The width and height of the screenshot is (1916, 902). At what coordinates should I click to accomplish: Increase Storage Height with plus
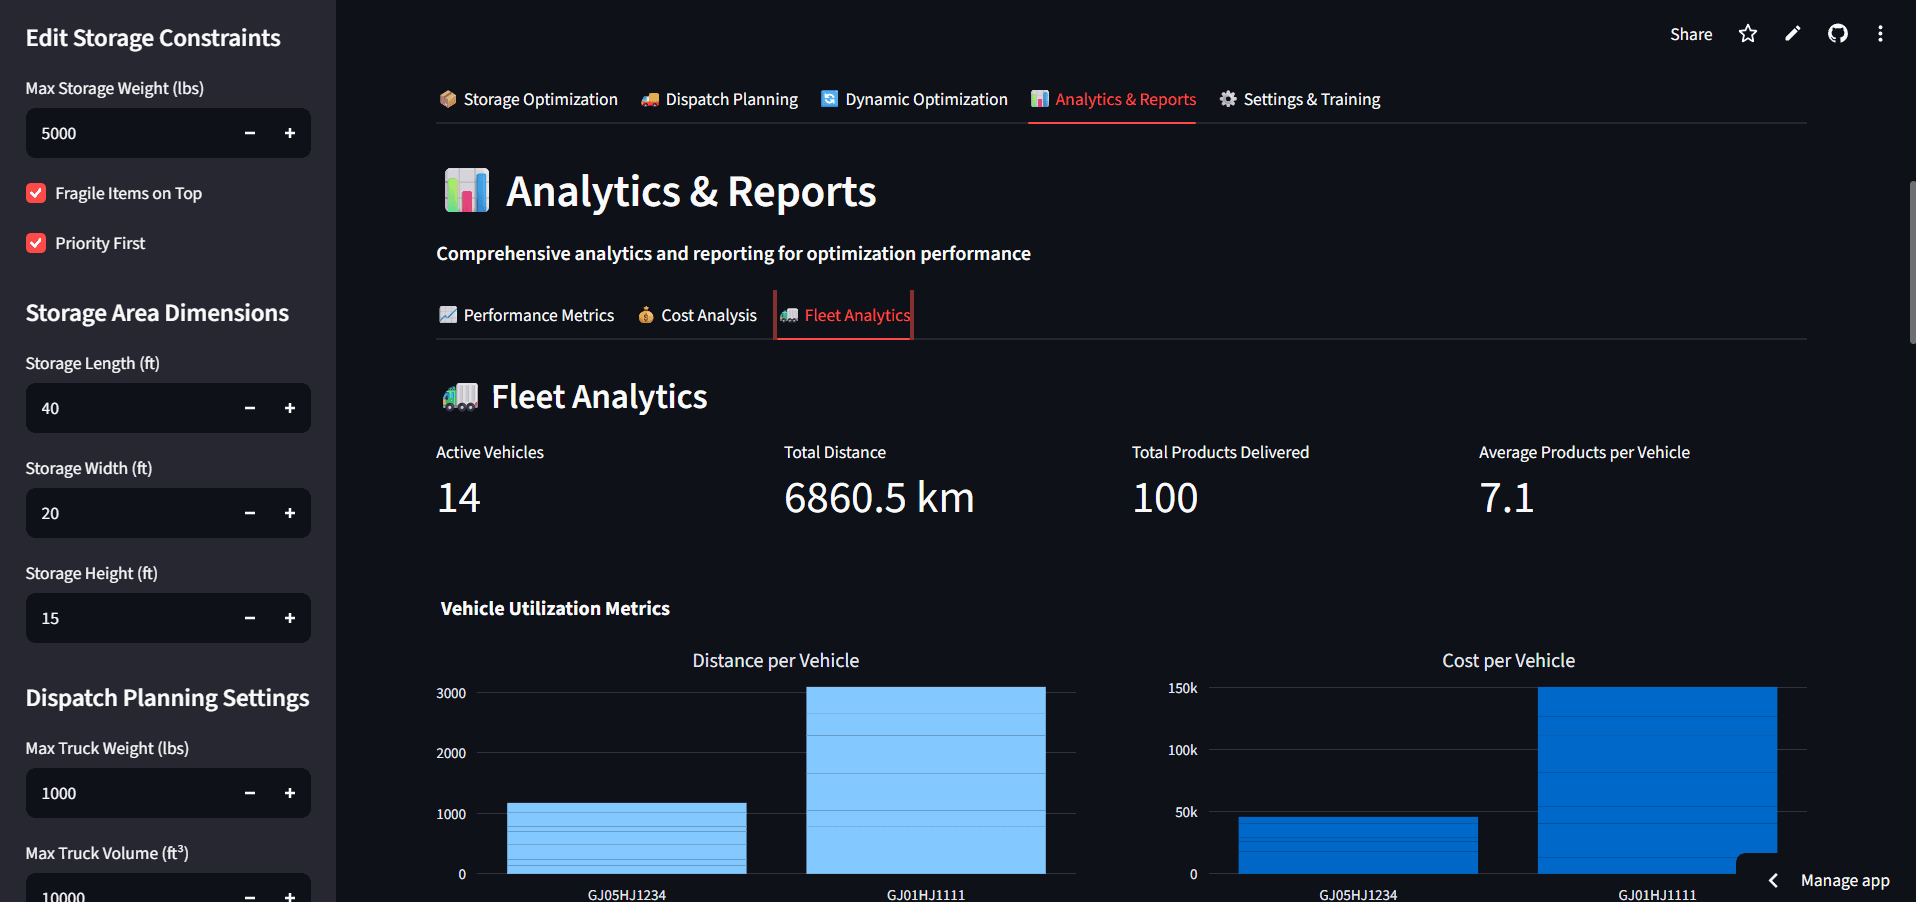(290, 618)
